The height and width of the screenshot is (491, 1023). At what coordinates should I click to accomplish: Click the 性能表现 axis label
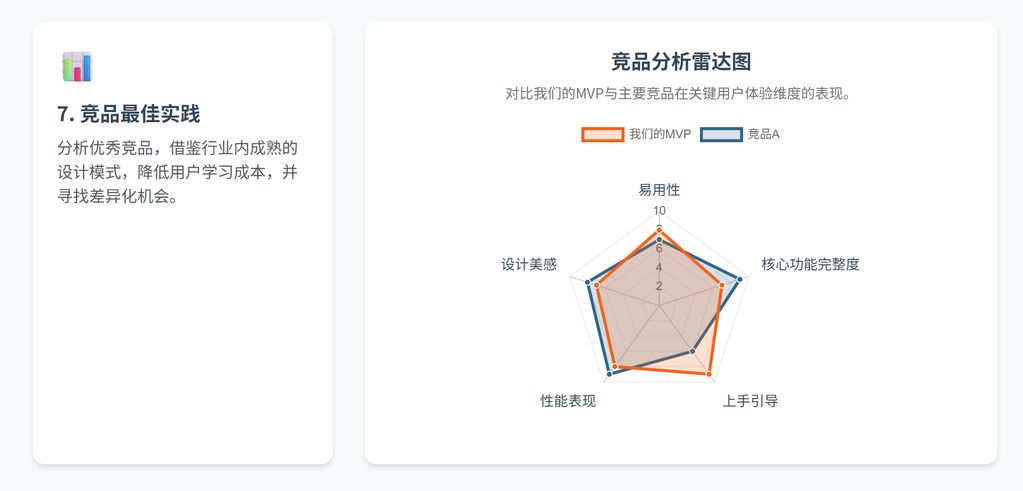point(568,400)
